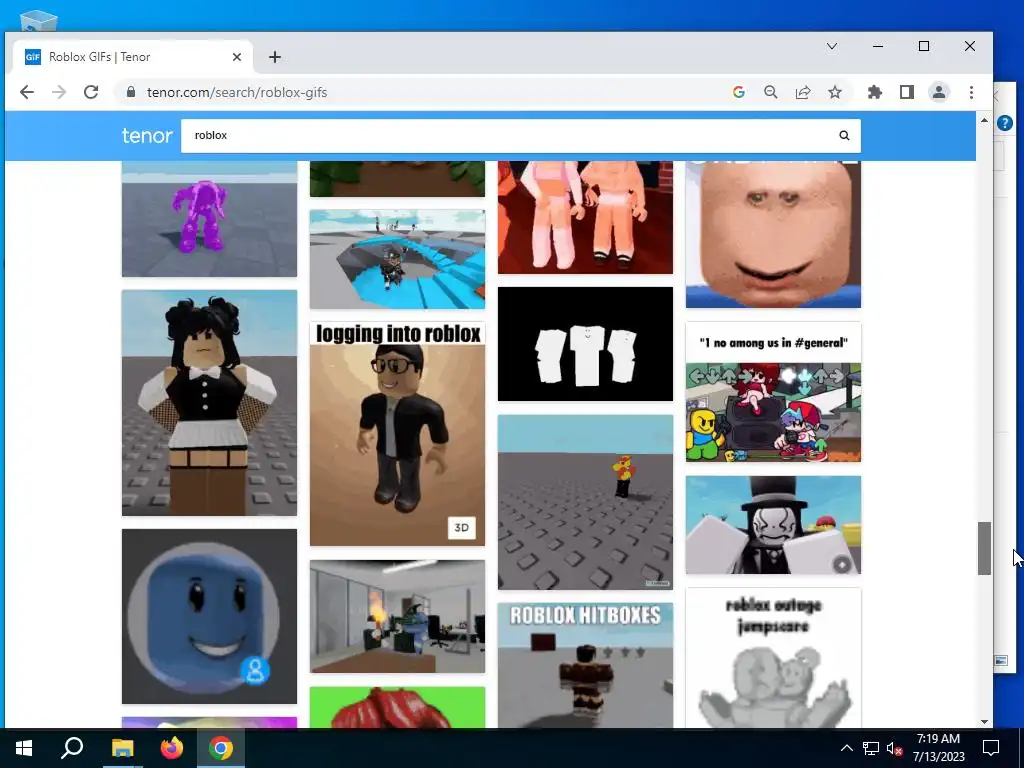Screen dimensions: 1024x768
Task: Click the profile badge on blue head GIF
Action: (255, 670)
